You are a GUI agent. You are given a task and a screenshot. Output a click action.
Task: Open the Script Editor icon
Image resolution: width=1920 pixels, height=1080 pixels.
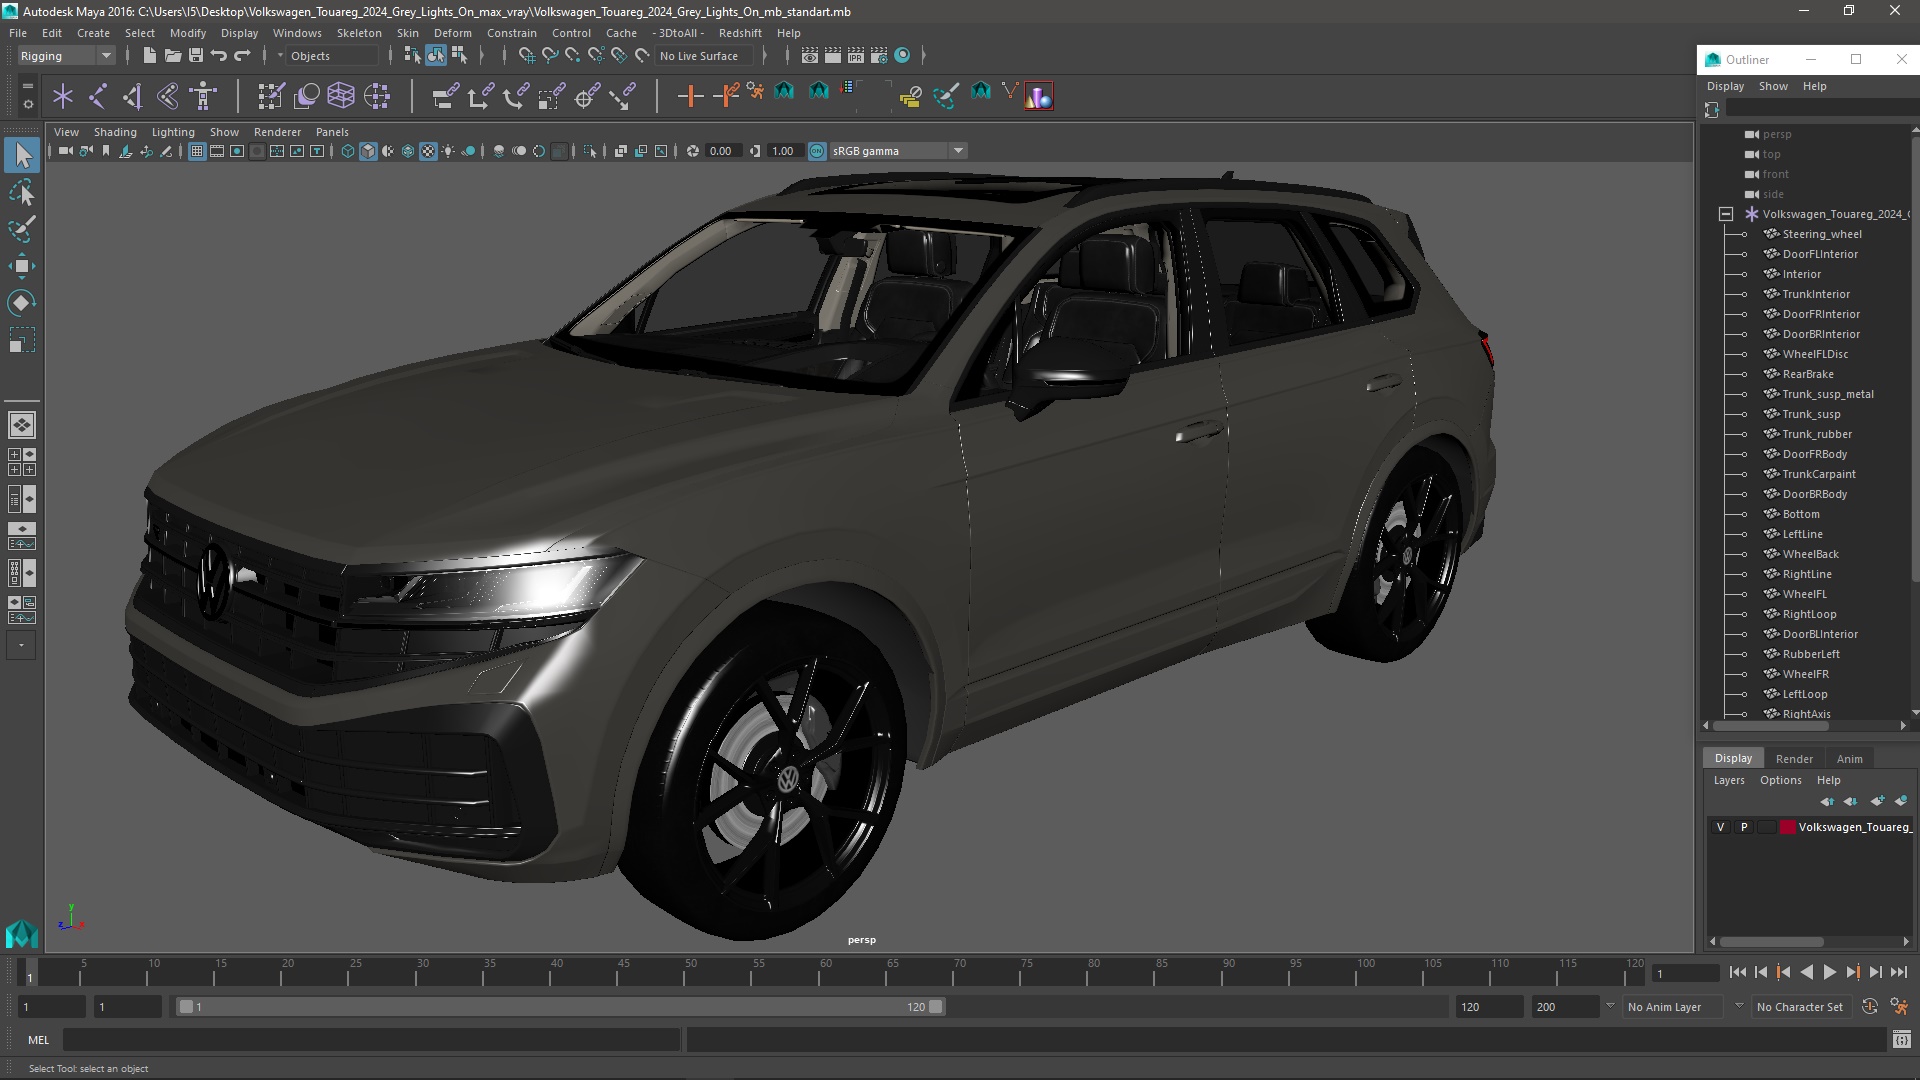1901,1040
